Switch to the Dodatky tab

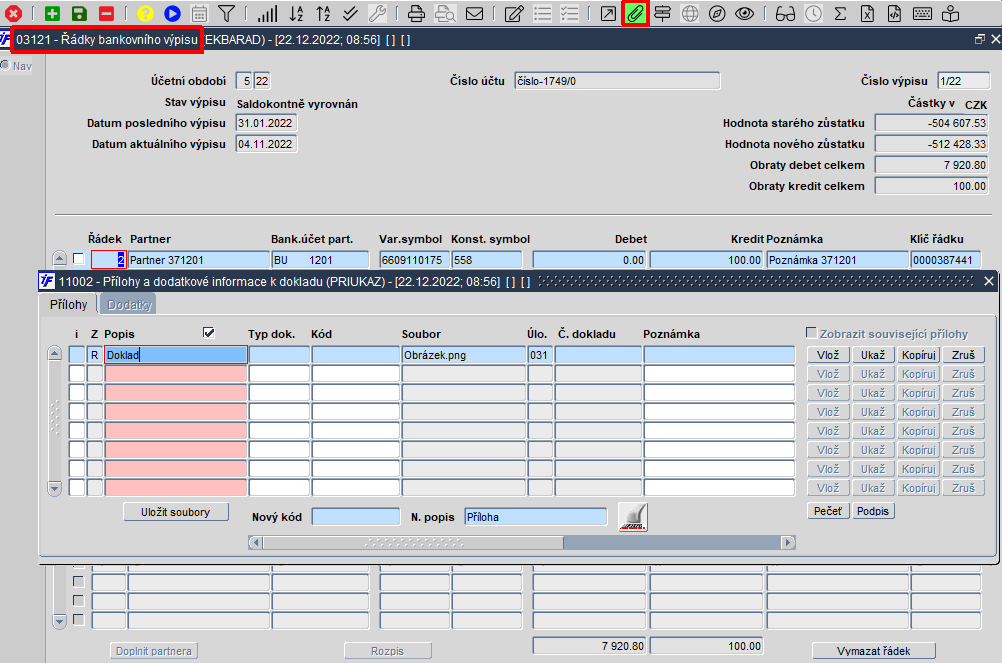[x=129, y=305]
